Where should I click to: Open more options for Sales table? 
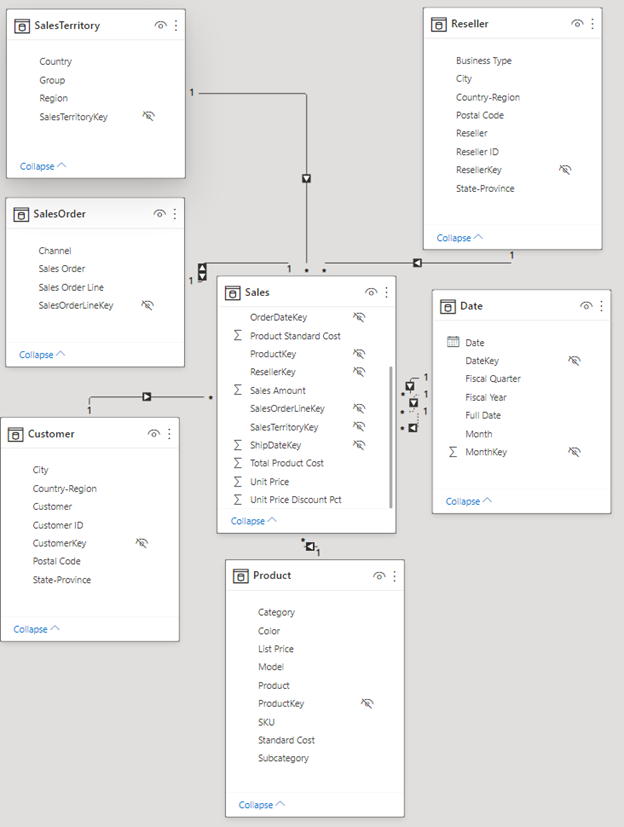pos(387,292)
